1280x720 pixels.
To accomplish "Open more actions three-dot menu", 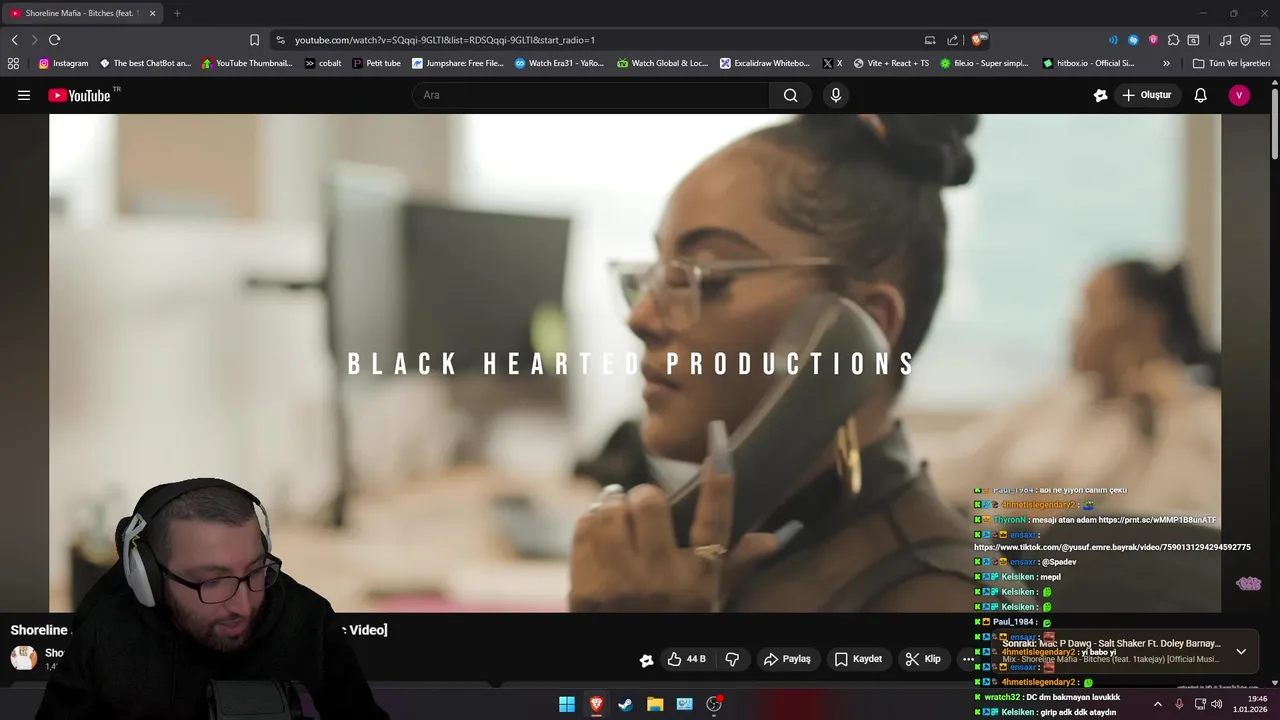I will 967,659.
